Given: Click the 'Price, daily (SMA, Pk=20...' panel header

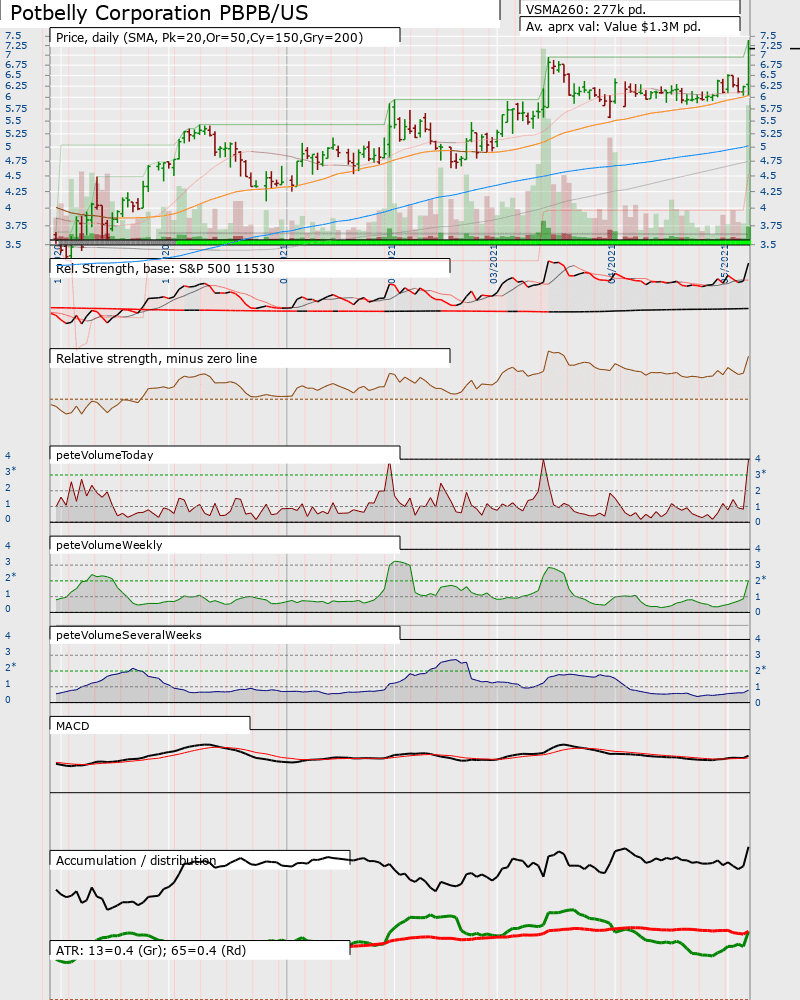Looking at the screenshot, I should [209, 38].
